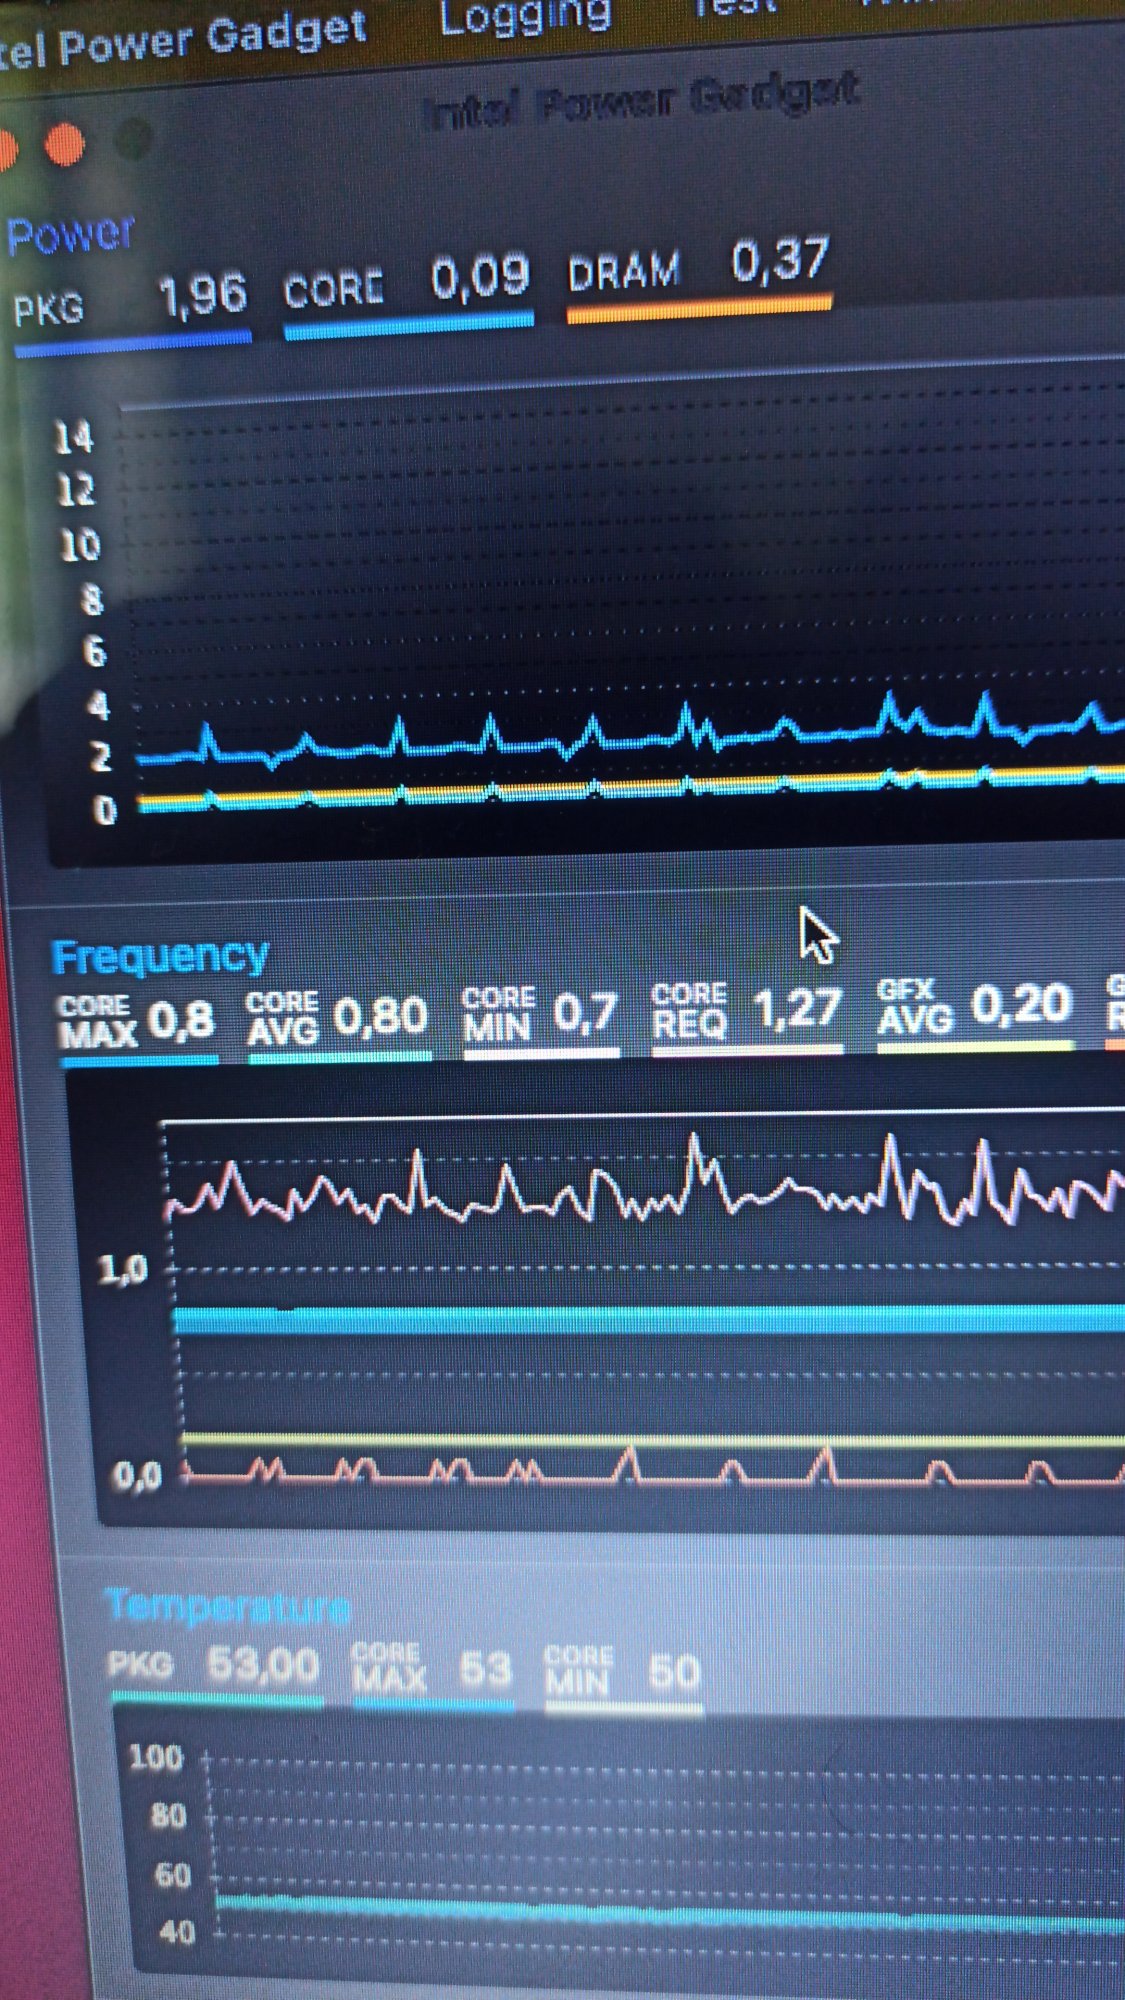
Task: Click the Frequency section heading
Action: click(160, 957)
